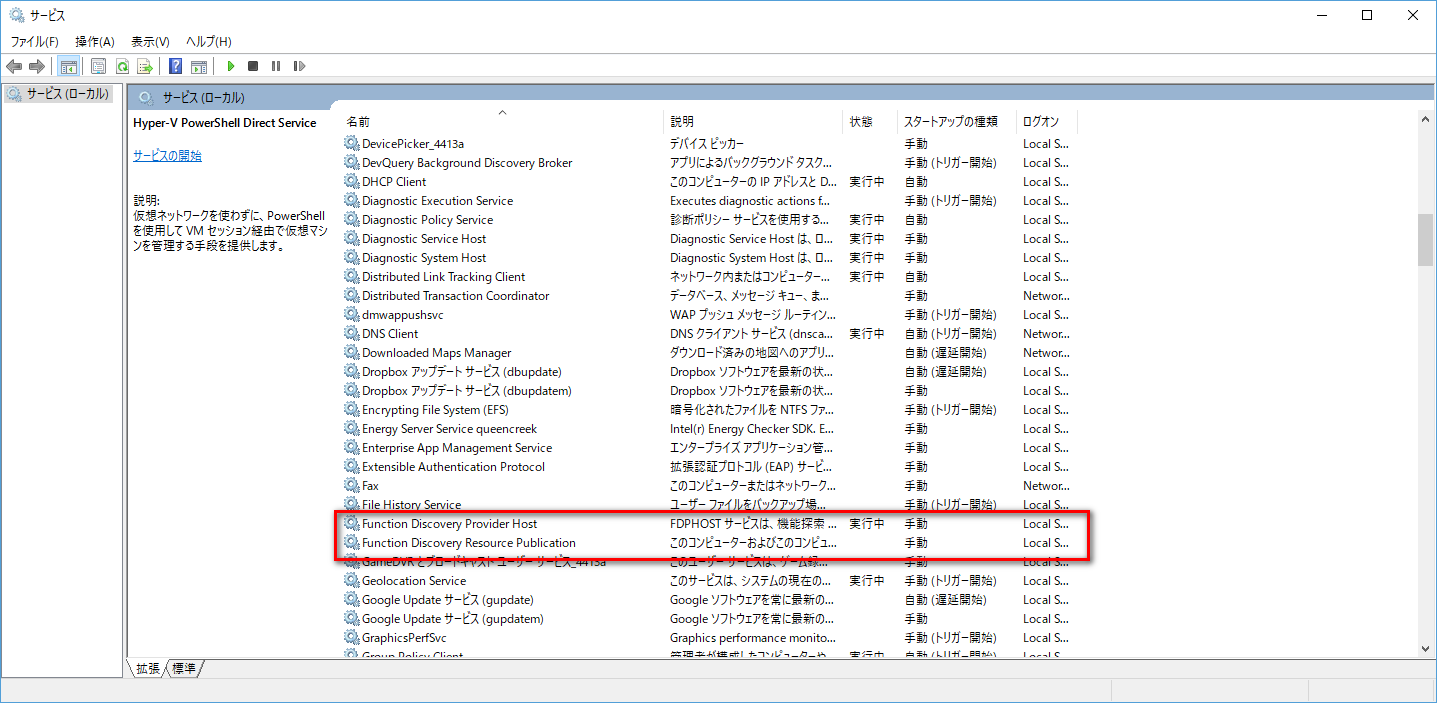Screen dimensions: 1437x703
Task: Click the Restart Service toolbar icon
Action: tap(299, 66)
